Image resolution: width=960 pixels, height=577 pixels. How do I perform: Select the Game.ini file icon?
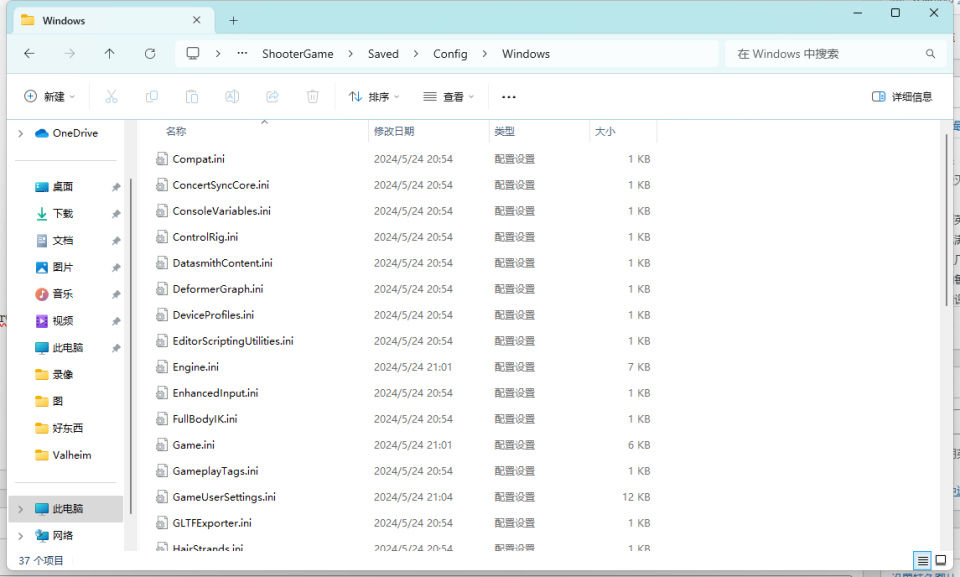(x=162, y=445)
